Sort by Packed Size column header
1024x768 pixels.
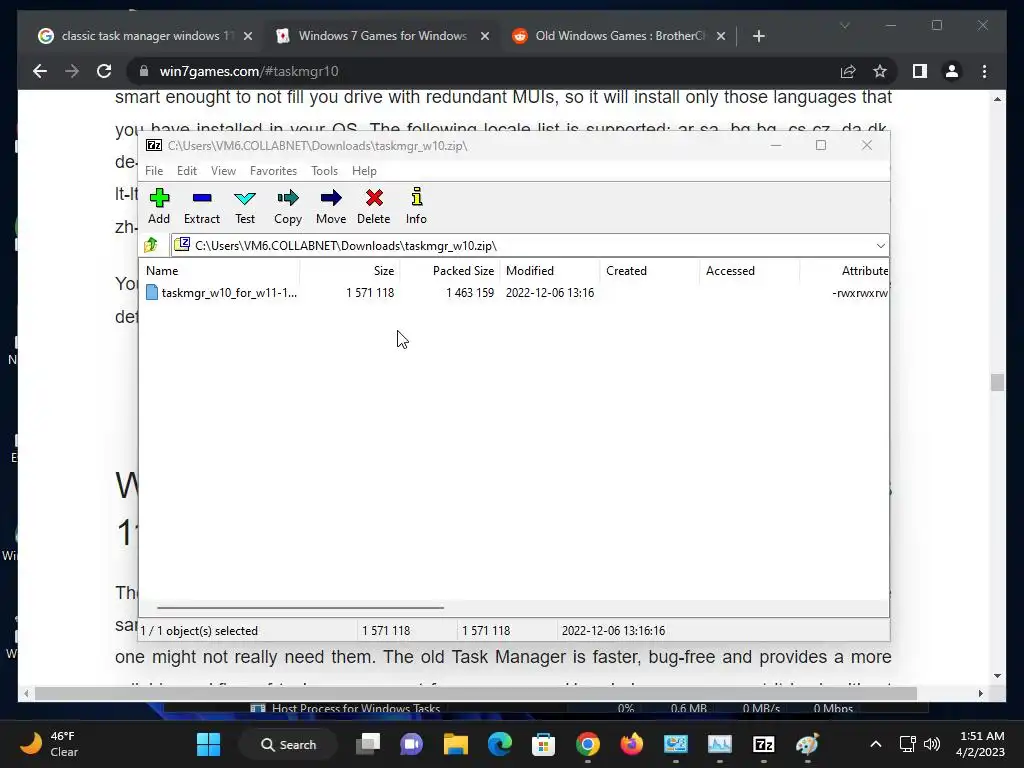[x=450, y=270]
